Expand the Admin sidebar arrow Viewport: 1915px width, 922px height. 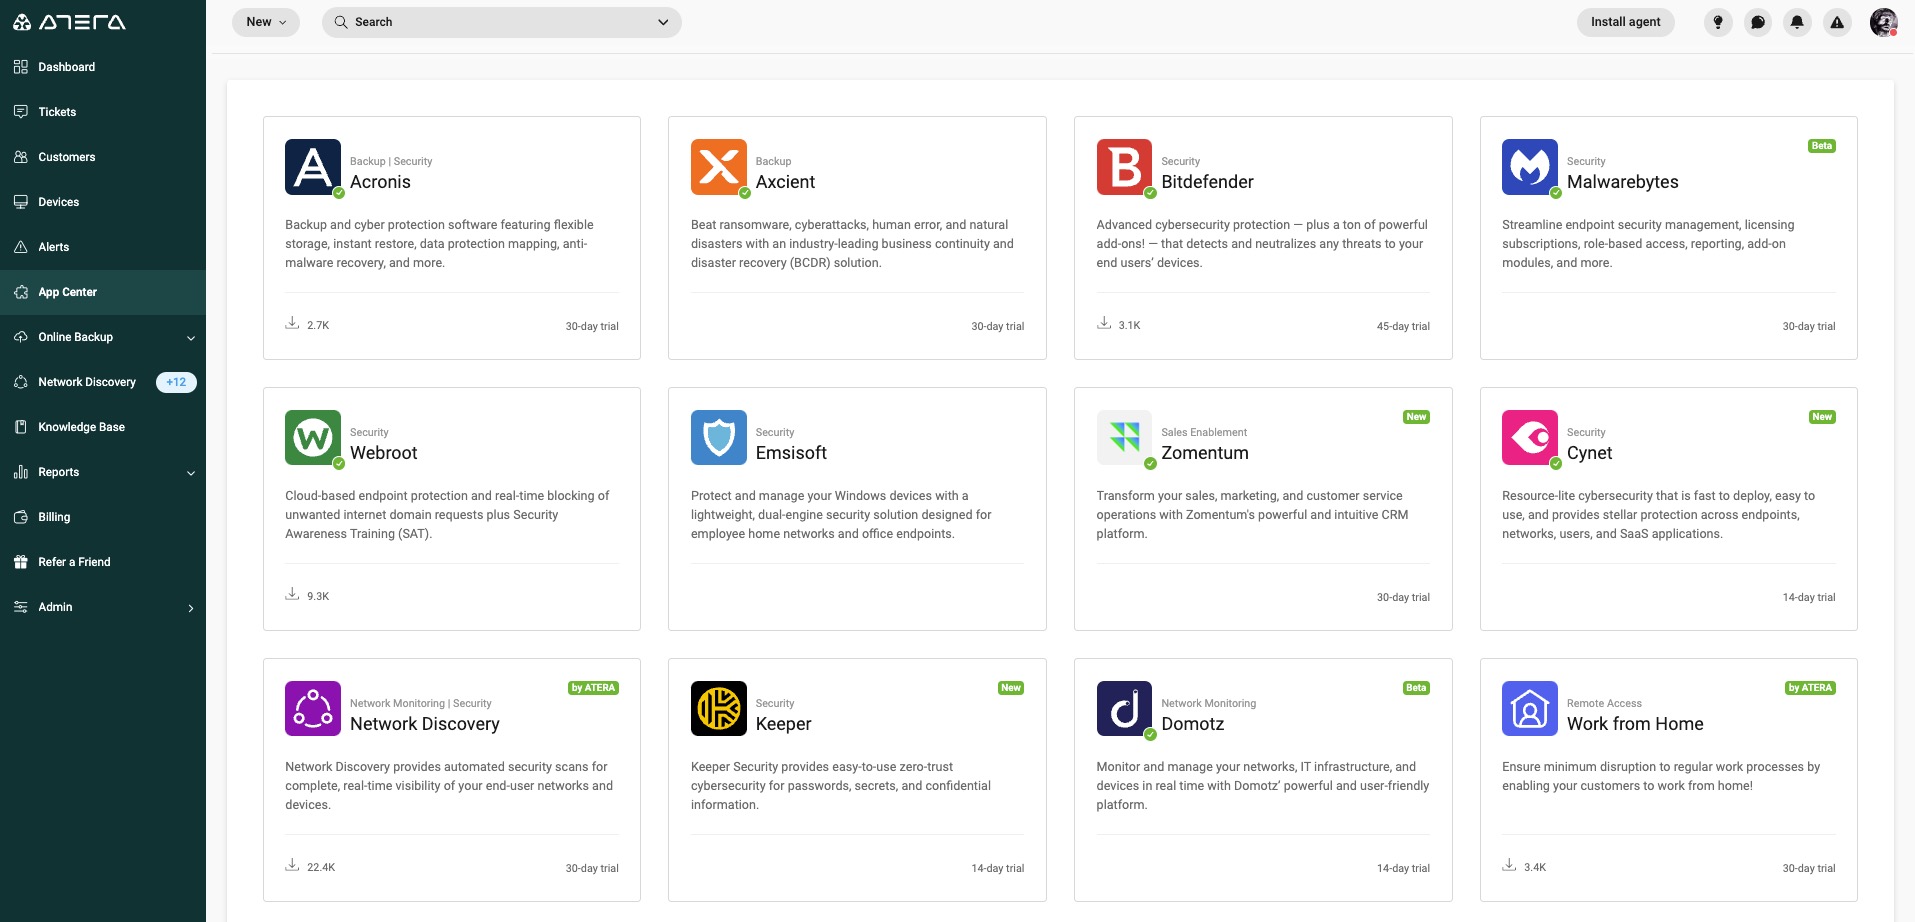tap(191, 608)
